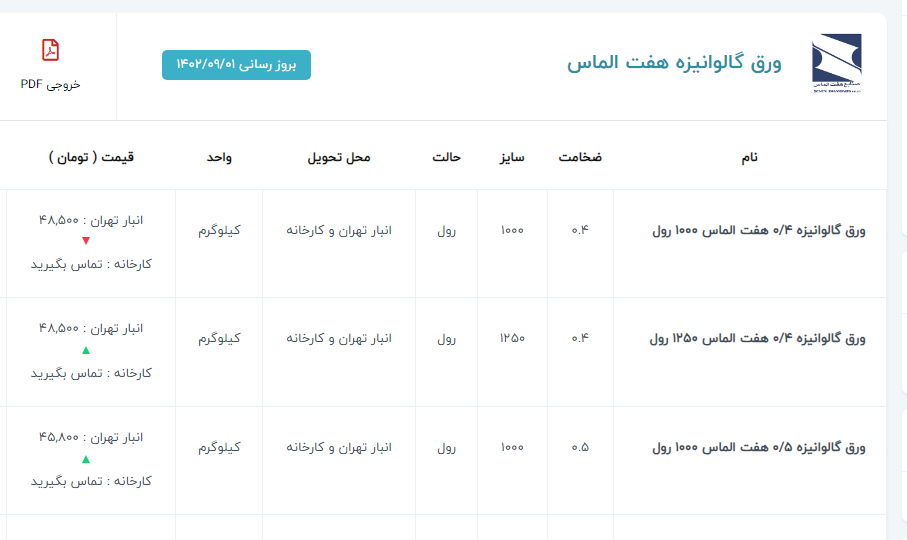
Task: Click the "سایز" column header
Action: pyautogui.click(x=512, y=157)
